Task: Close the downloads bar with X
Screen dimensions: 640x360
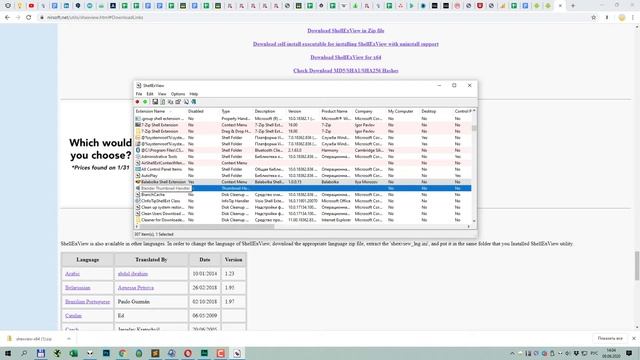Action: tap(633, 338)
